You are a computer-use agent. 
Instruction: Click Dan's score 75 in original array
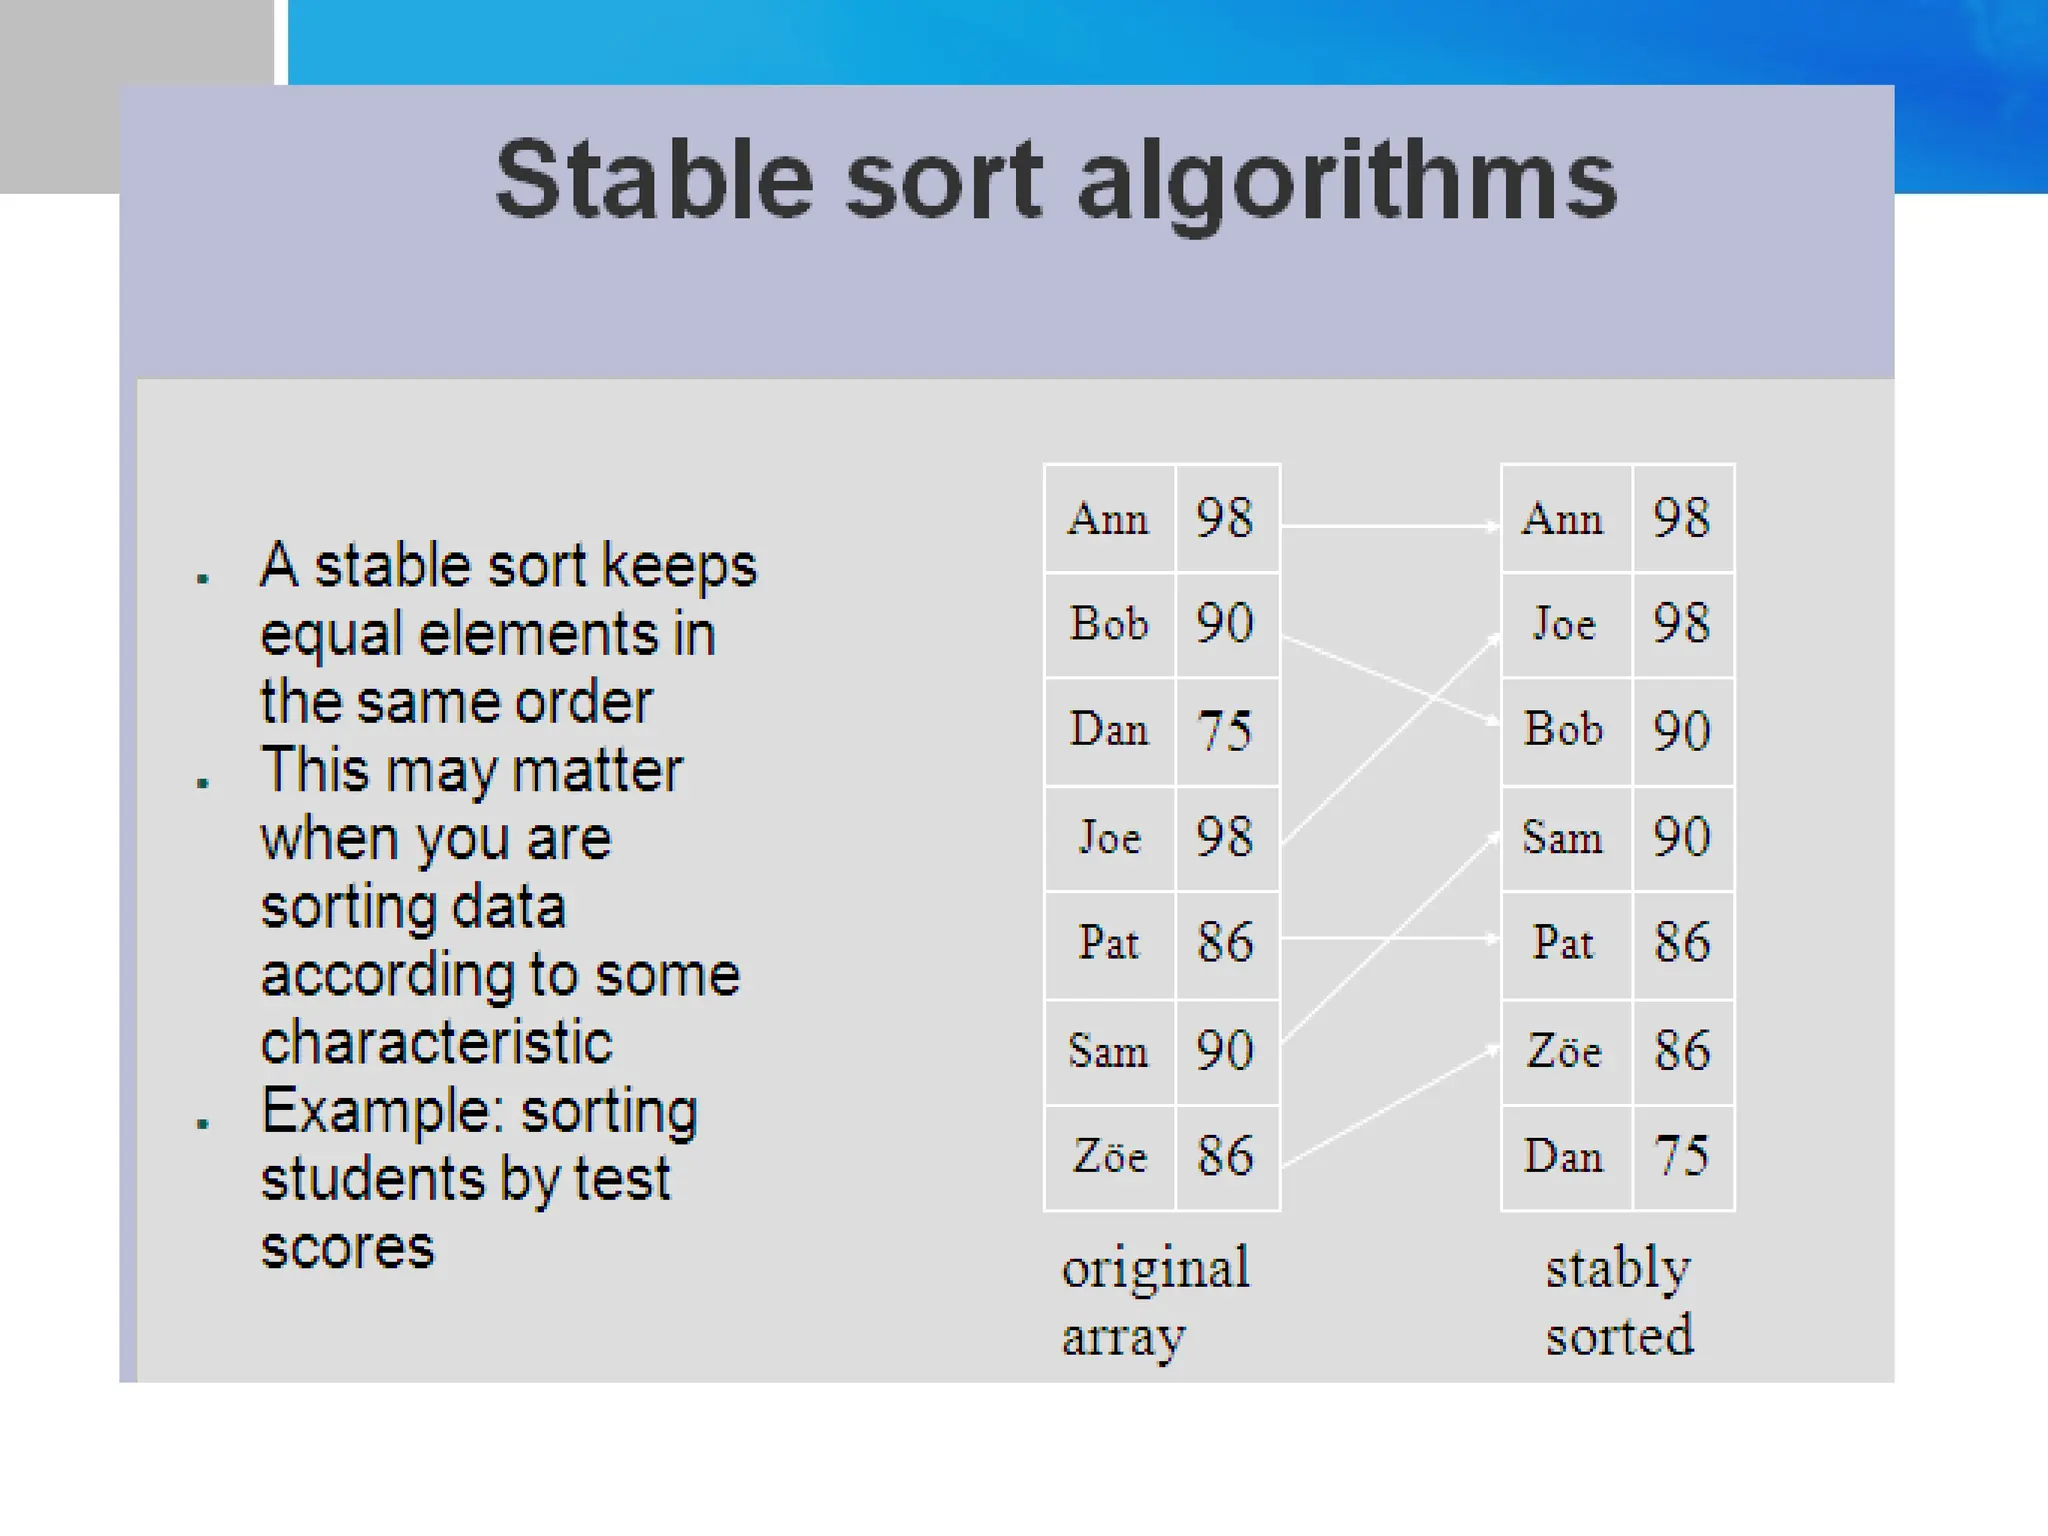1226,731
